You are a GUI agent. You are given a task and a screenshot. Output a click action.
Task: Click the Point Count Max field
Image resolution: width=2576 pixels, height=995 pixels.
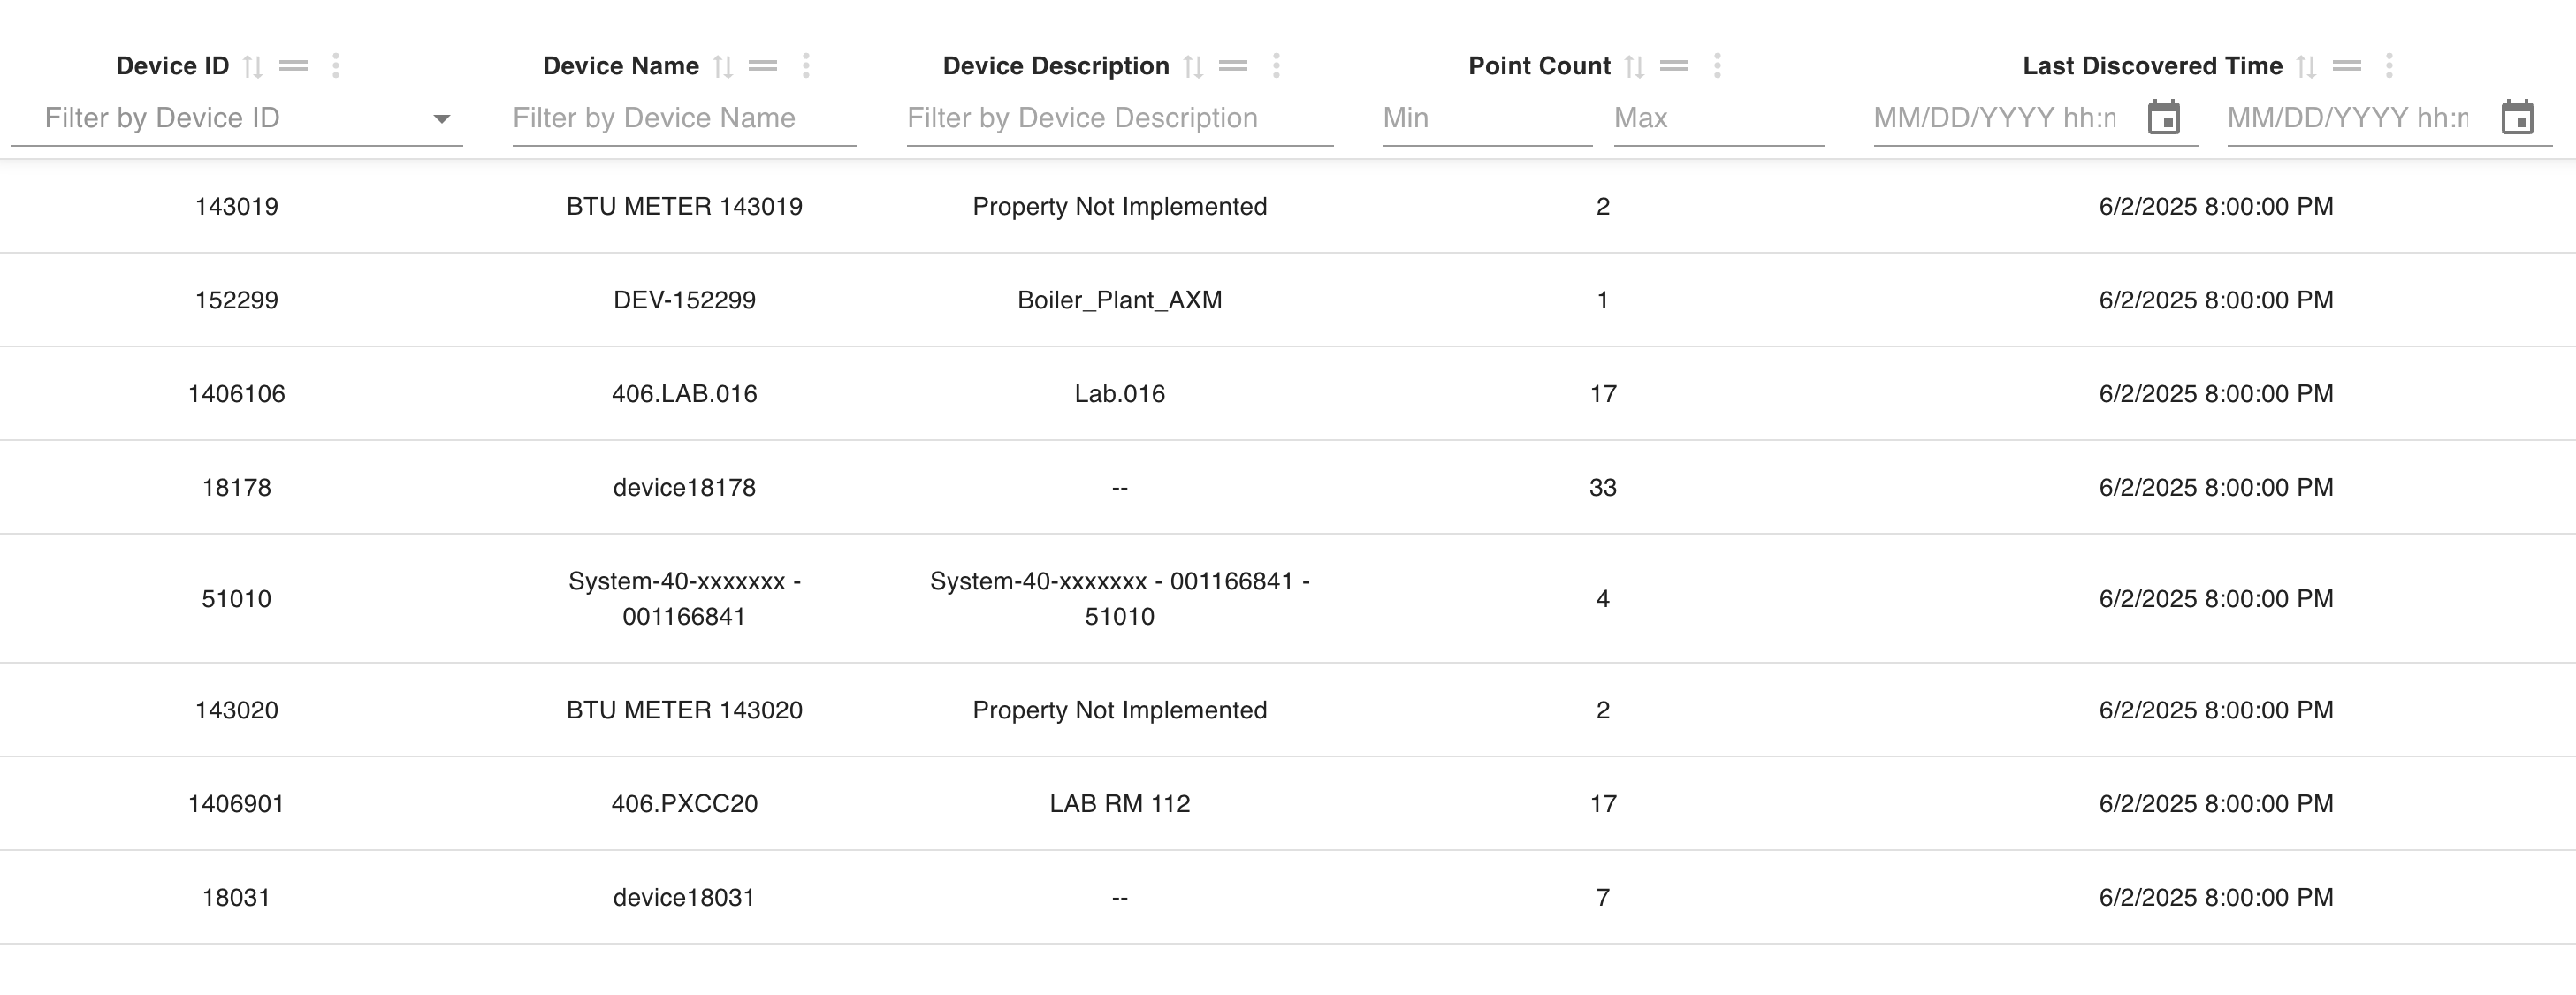click(1718, 118)
